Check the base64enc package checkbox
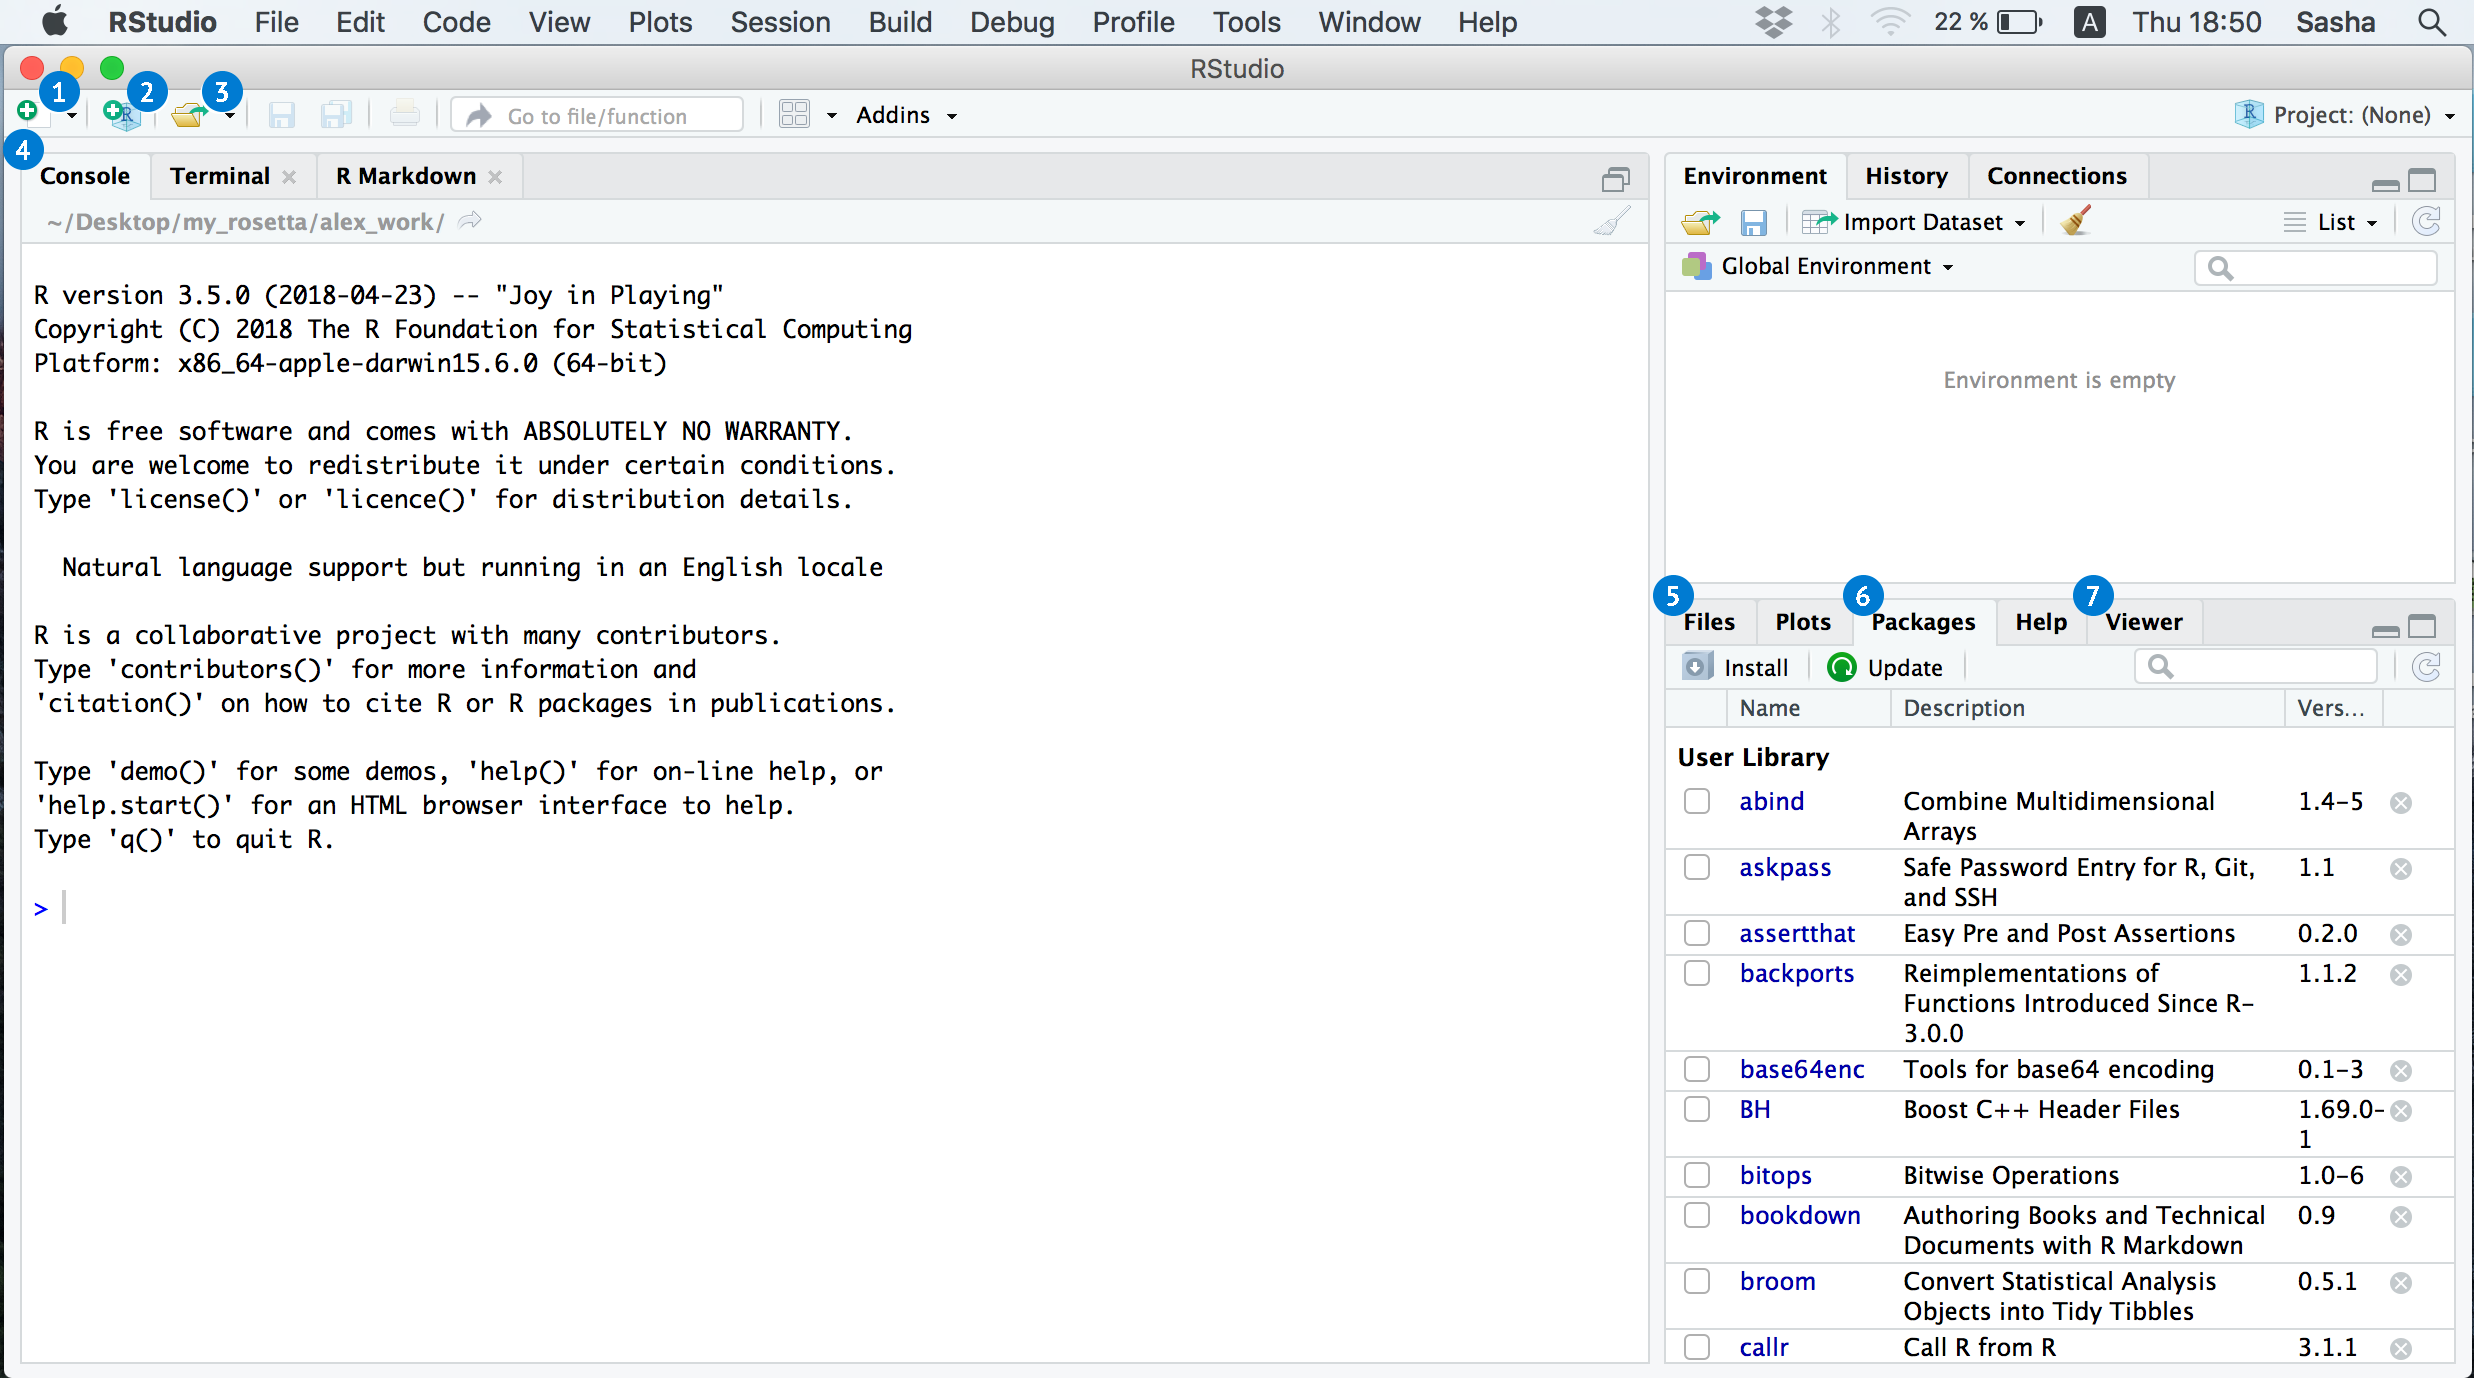 [x=1697, y=1069]
